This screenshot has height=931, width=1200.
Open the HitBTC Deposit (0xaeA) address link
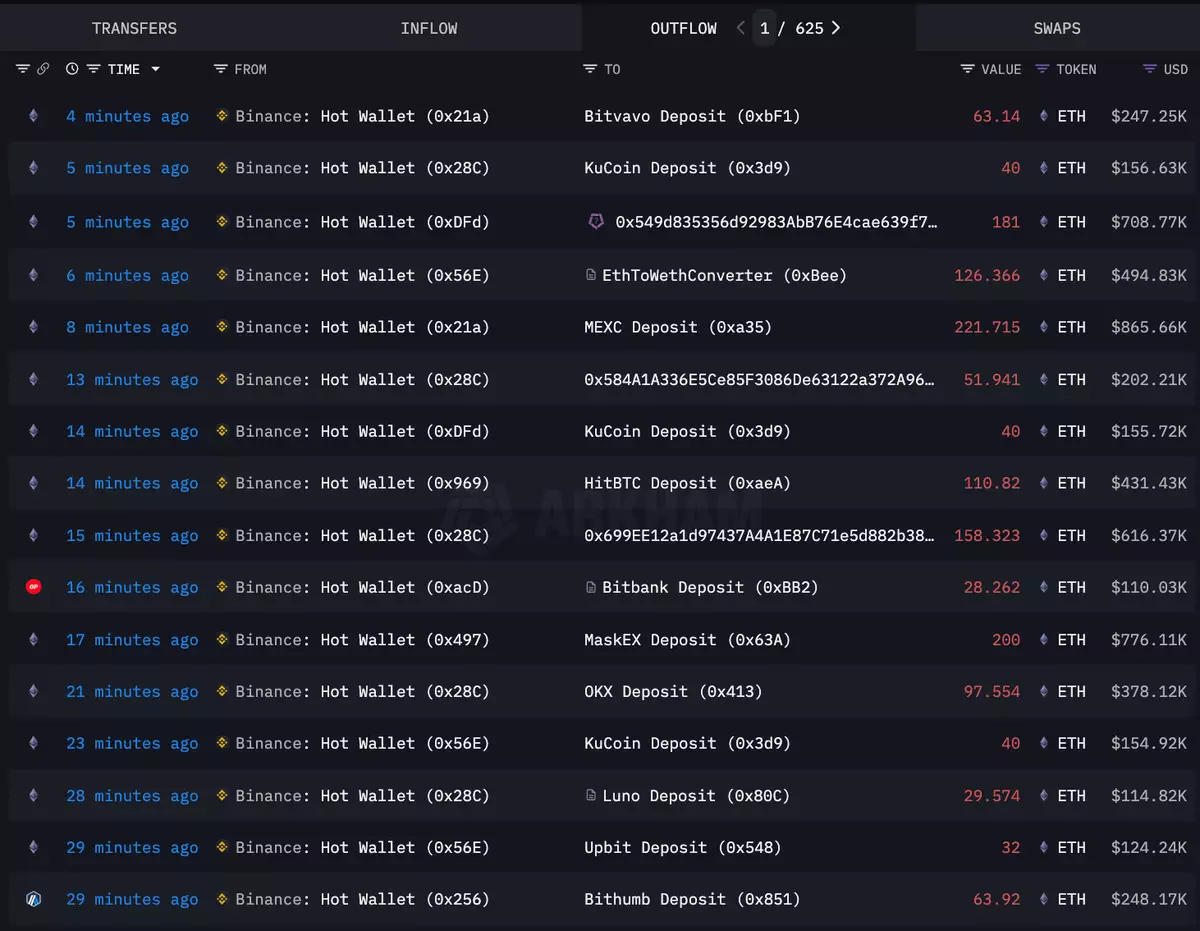tap(687, 483)
